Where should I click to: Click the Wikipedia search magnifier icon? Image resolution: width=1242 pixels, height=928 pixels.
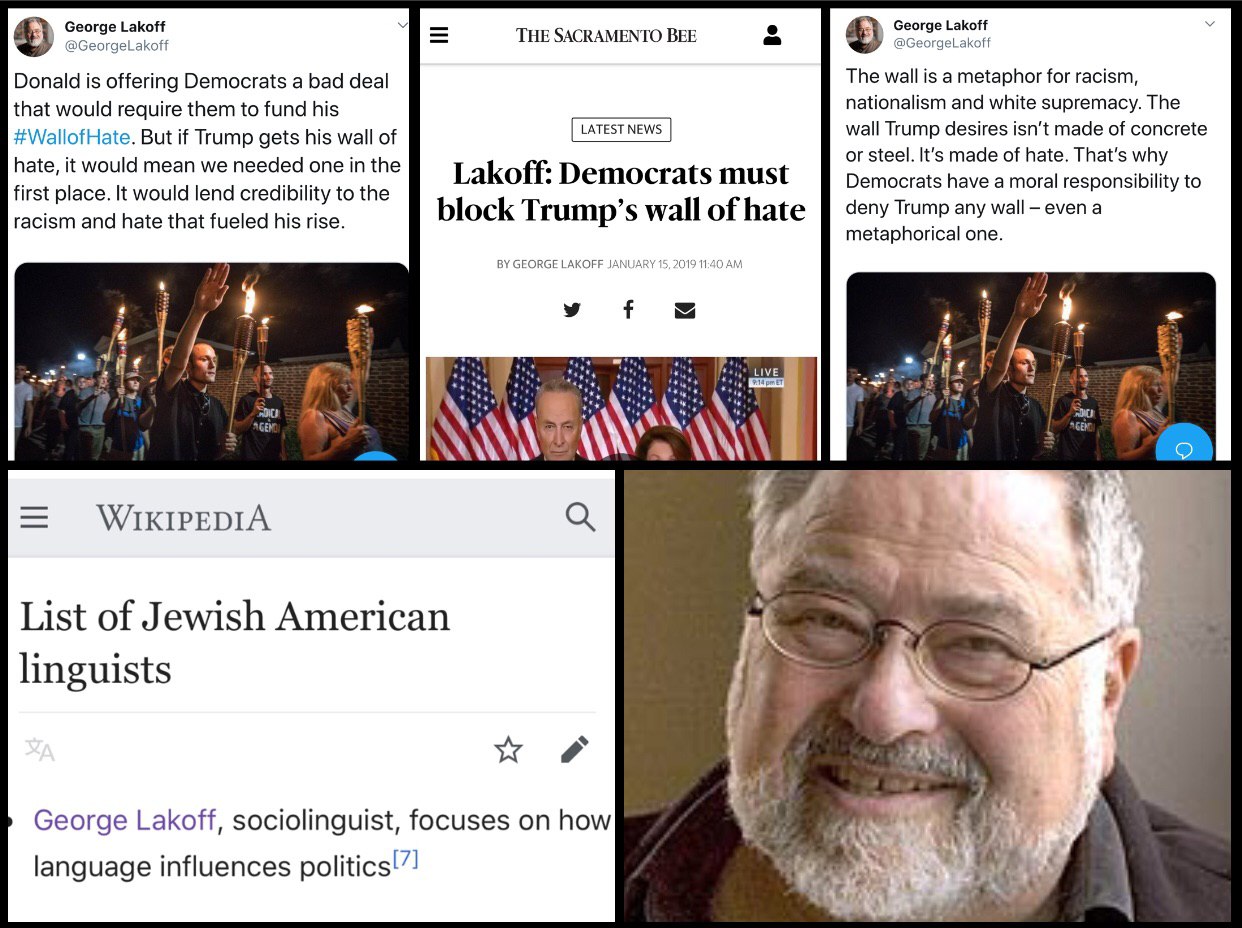pos(580,517)
